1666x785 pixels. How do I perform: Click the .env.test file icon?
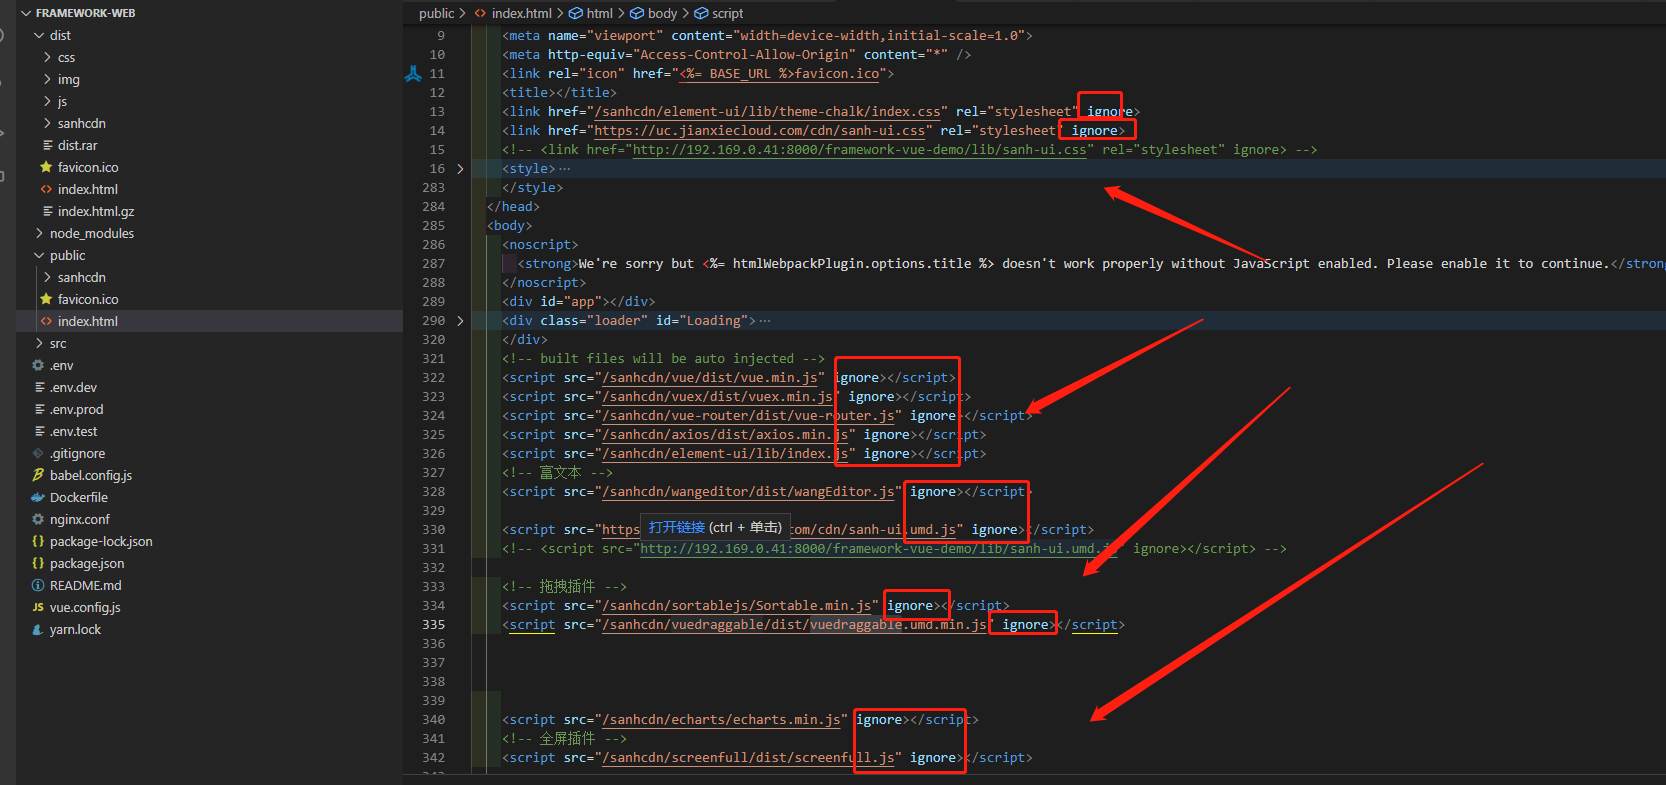pos(39,432)
